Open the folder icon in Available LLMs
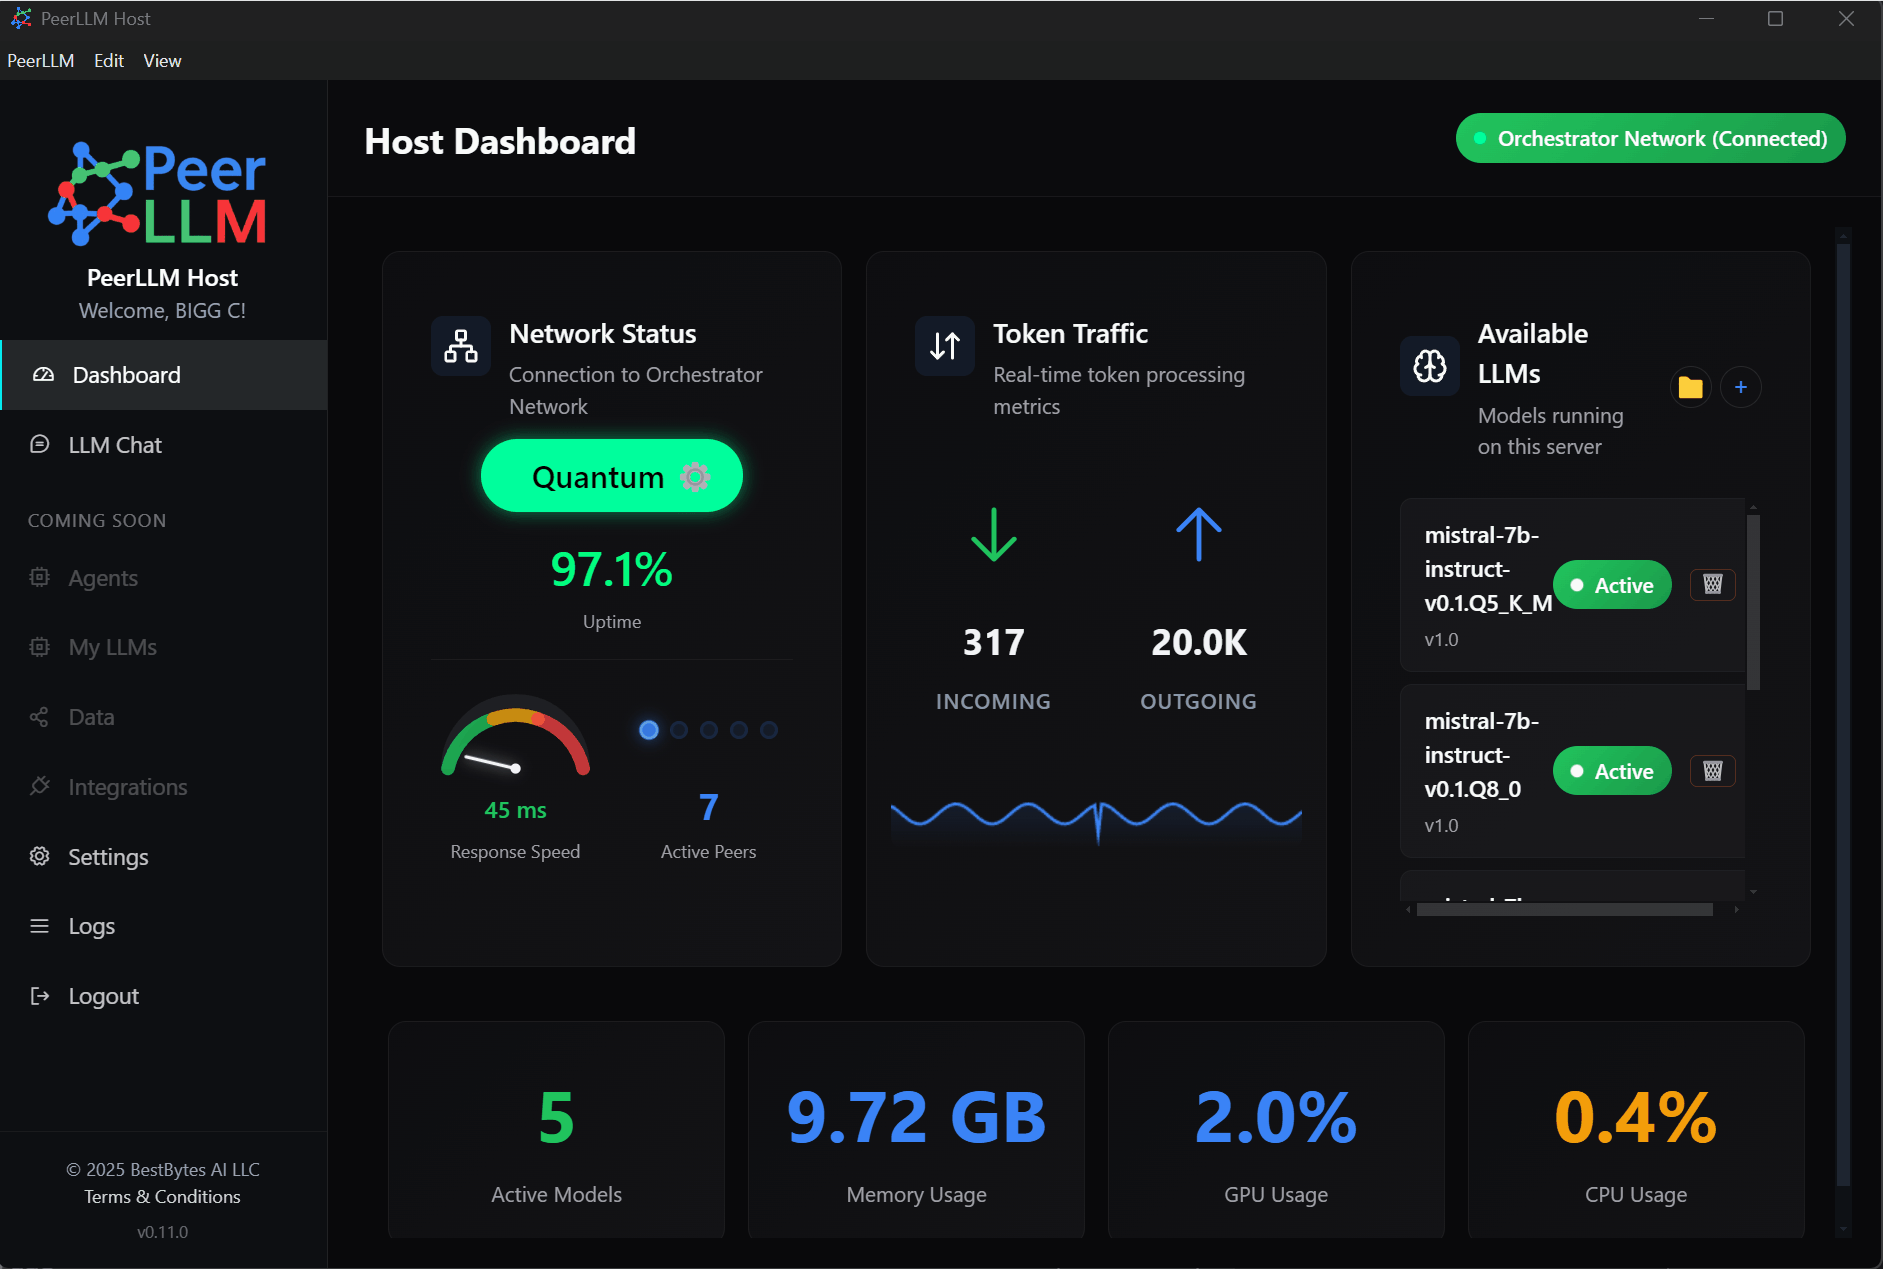Screen dimensions: 1883x1269 tap(1690, 387)
